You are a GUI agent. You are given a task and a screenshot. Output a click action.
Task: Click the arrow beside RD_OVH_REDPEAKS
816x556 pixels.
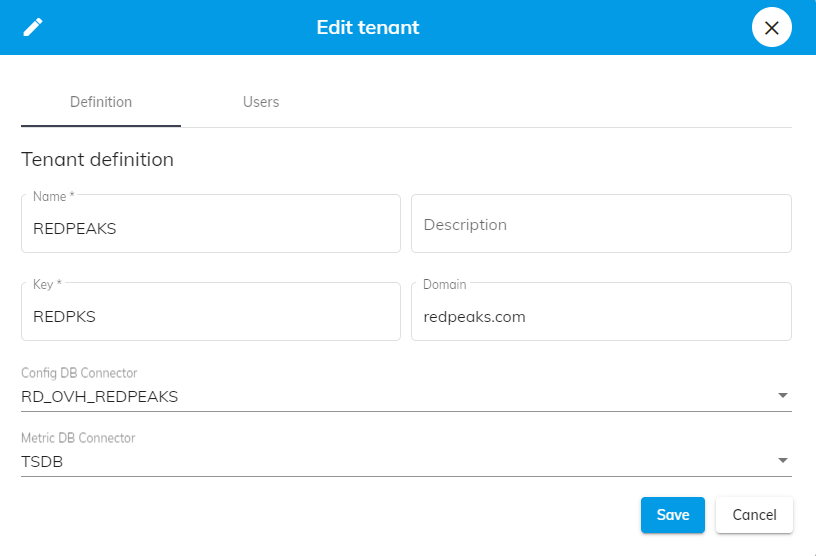coord(782,396)
